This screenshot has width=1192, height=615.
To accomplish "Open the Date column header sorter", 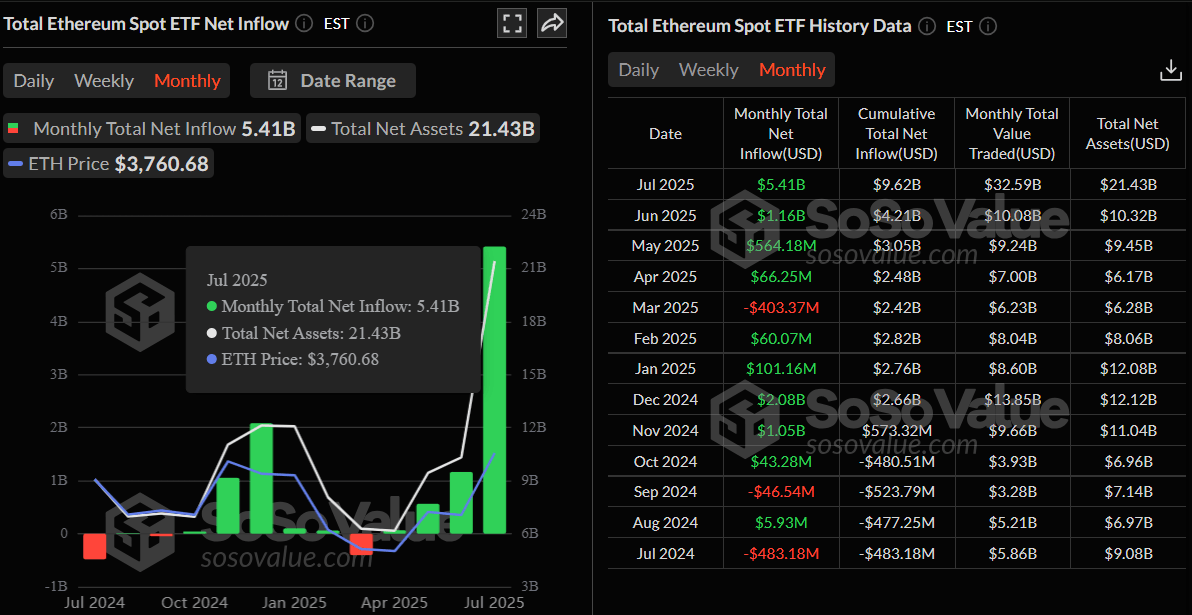I will click(665, 133).
